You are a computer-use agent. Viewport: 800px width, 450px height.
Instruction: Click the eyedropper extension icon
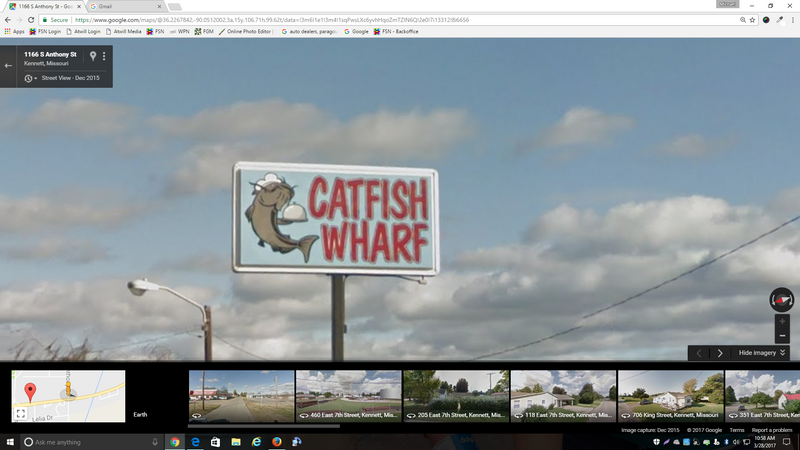[780, 20]
